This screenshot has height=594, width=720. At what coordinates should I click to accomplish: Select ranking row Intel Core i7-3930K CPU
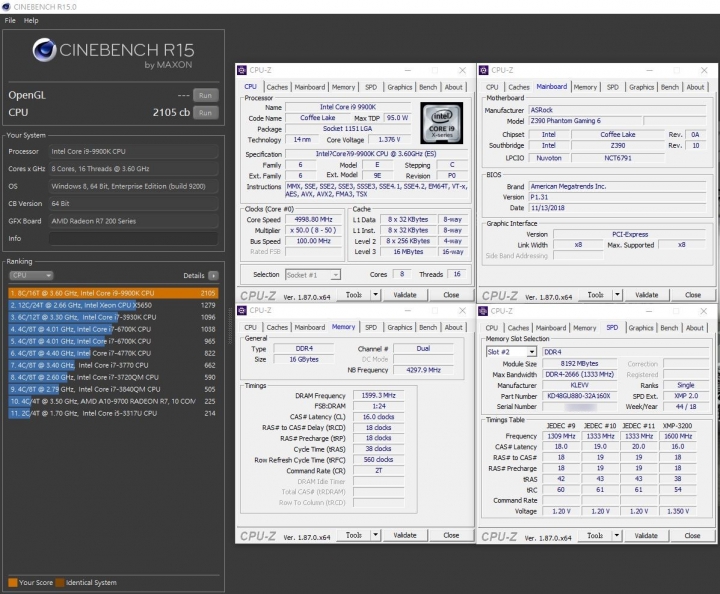coord(113,317)
